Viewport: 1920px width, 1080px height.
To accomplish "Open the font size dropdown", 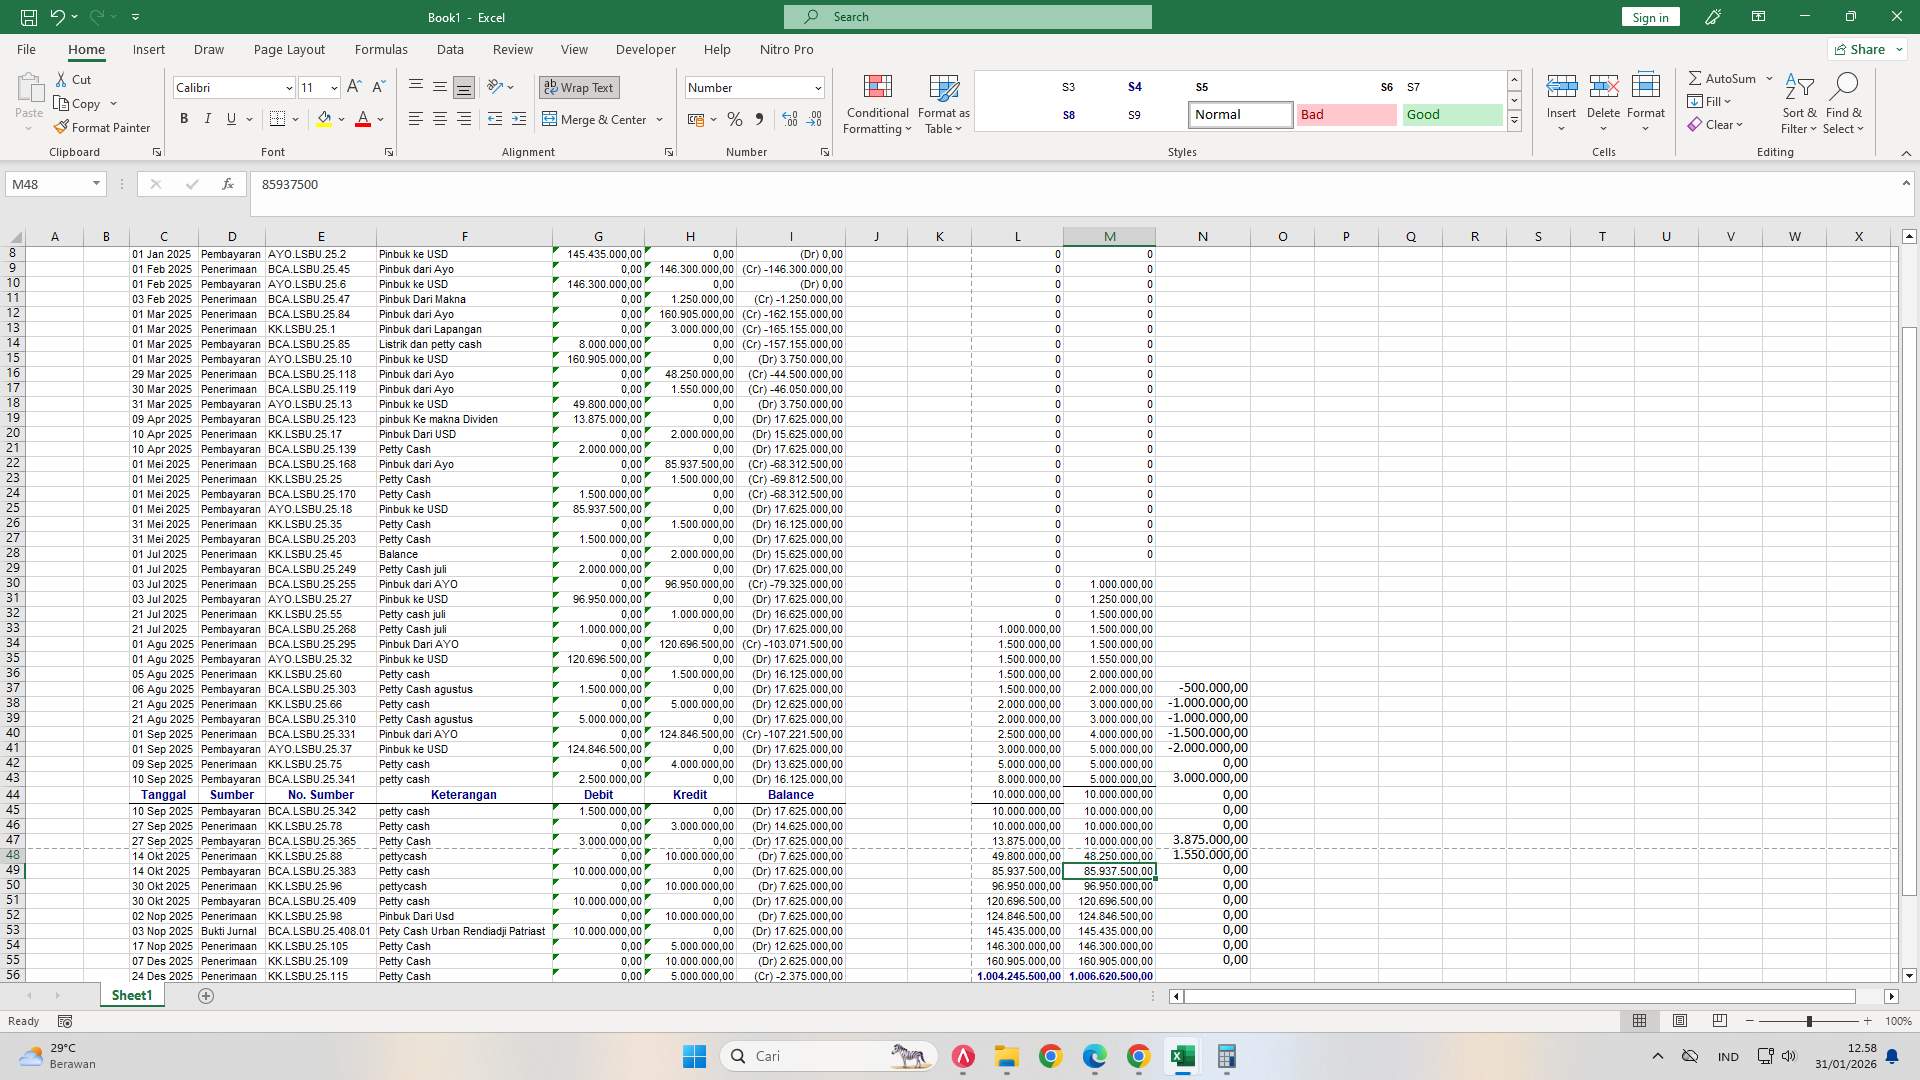I will click(x=333, y=87).
